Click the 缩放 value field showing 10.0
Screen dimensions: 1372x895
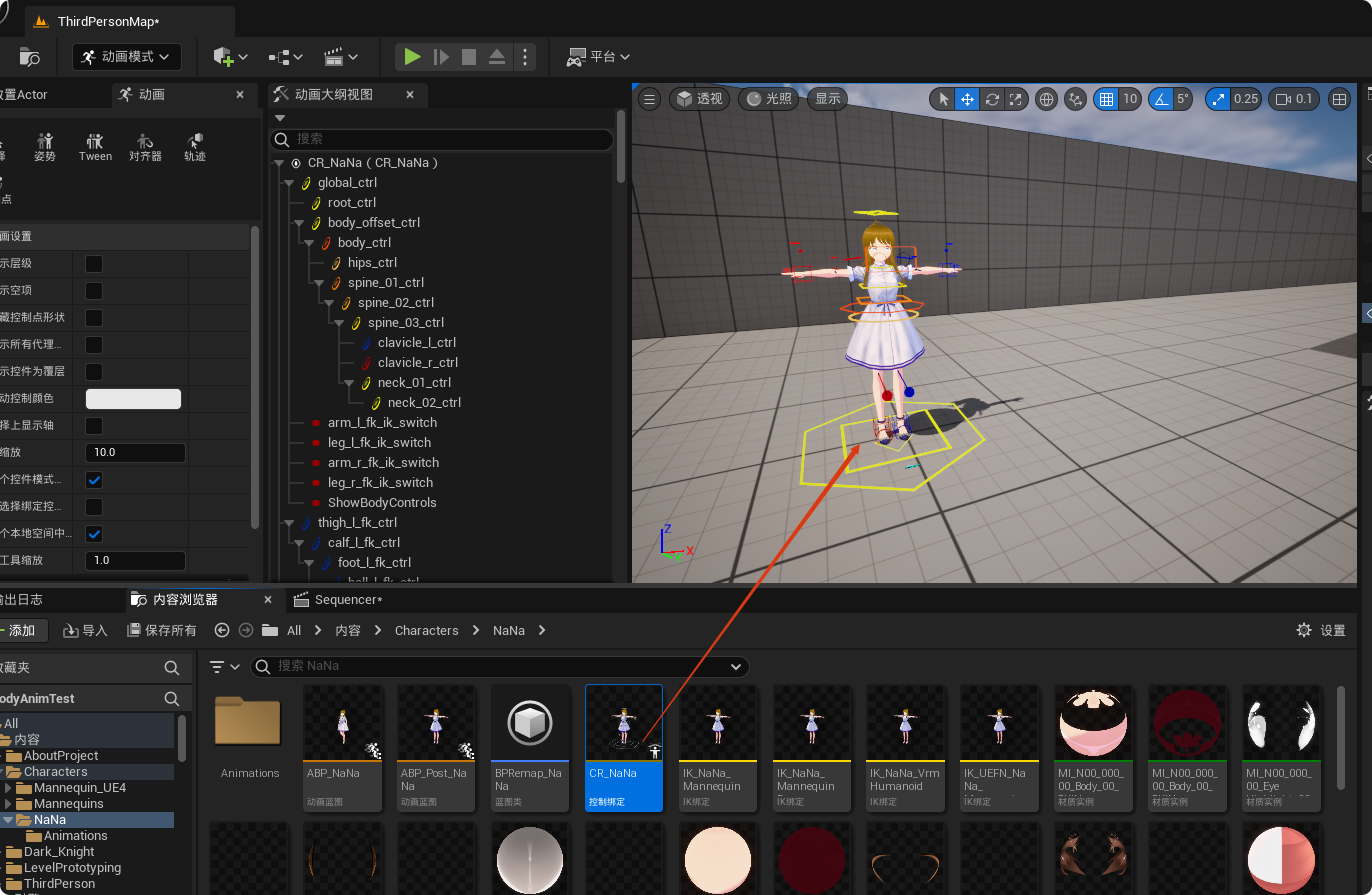click(136, 453)
